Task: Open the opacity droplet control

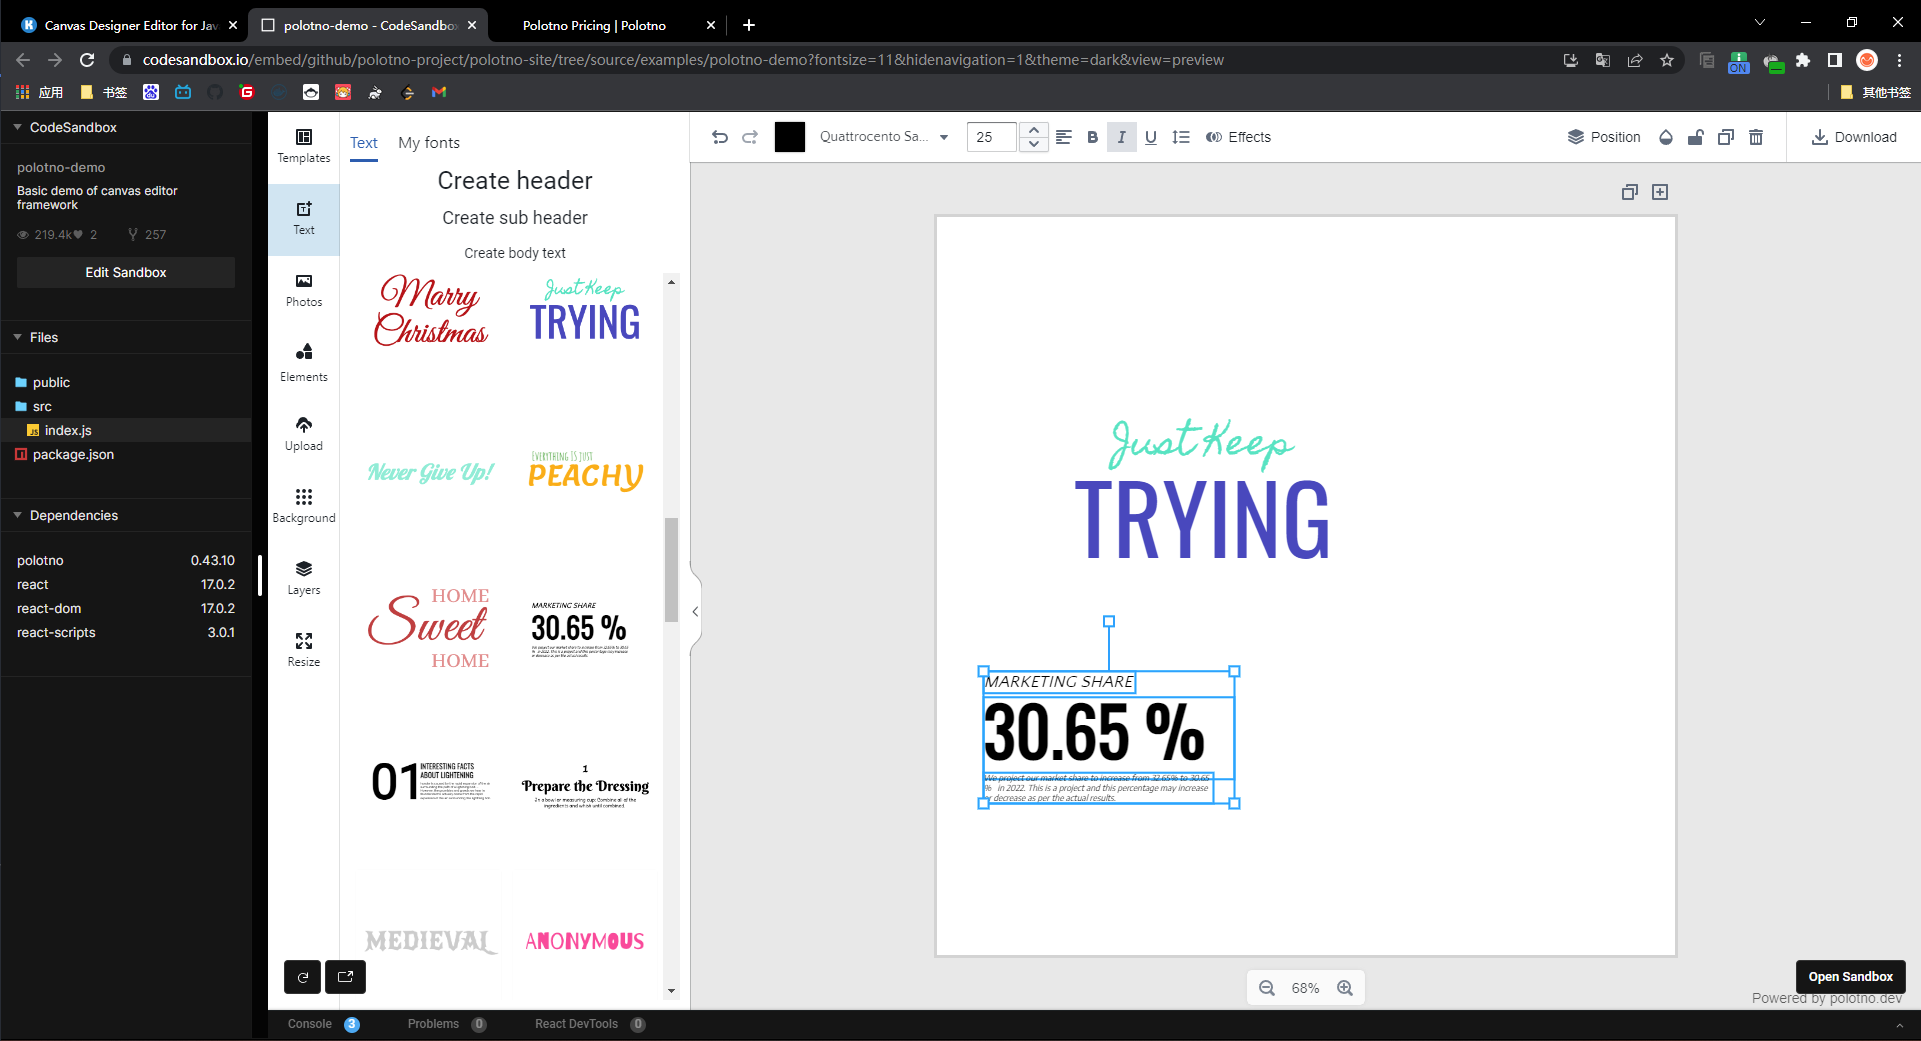Action: click(x=1666, y=137)
